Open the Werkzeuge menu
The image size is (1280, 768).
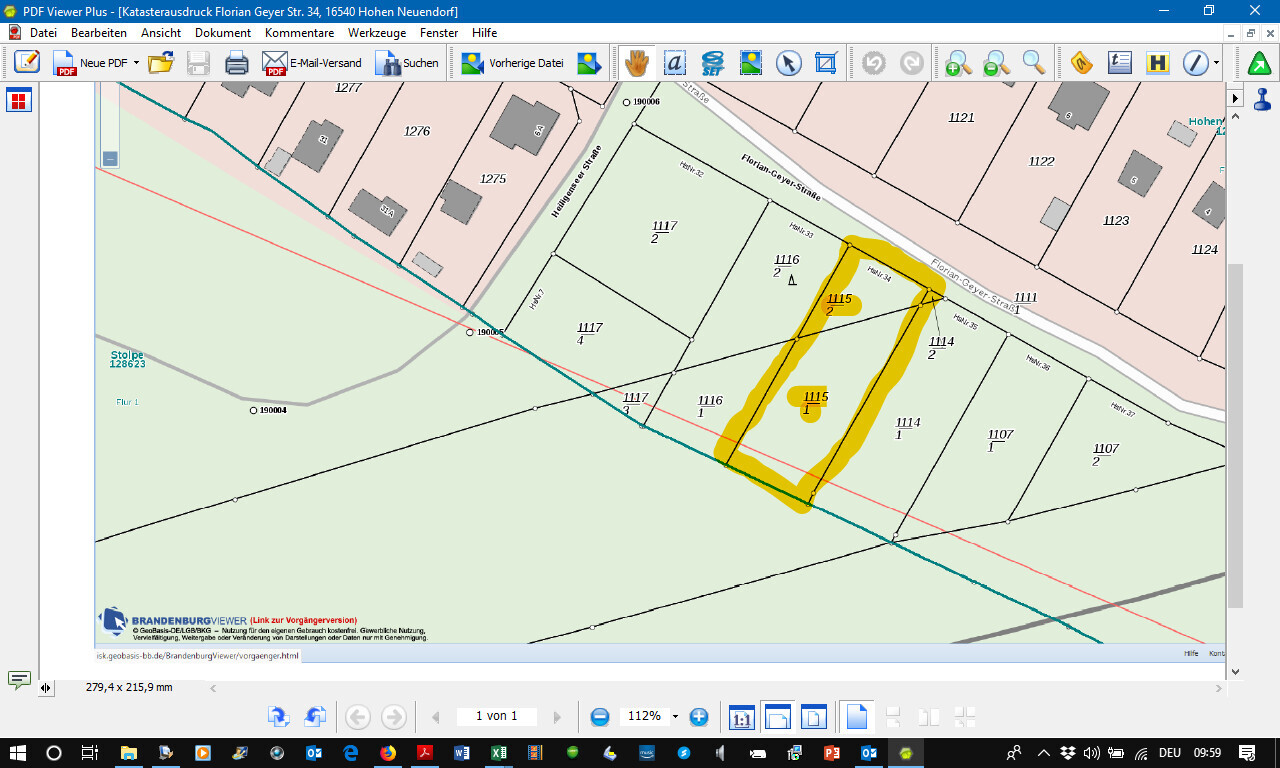pyautogui.click(x=377, y=33)
